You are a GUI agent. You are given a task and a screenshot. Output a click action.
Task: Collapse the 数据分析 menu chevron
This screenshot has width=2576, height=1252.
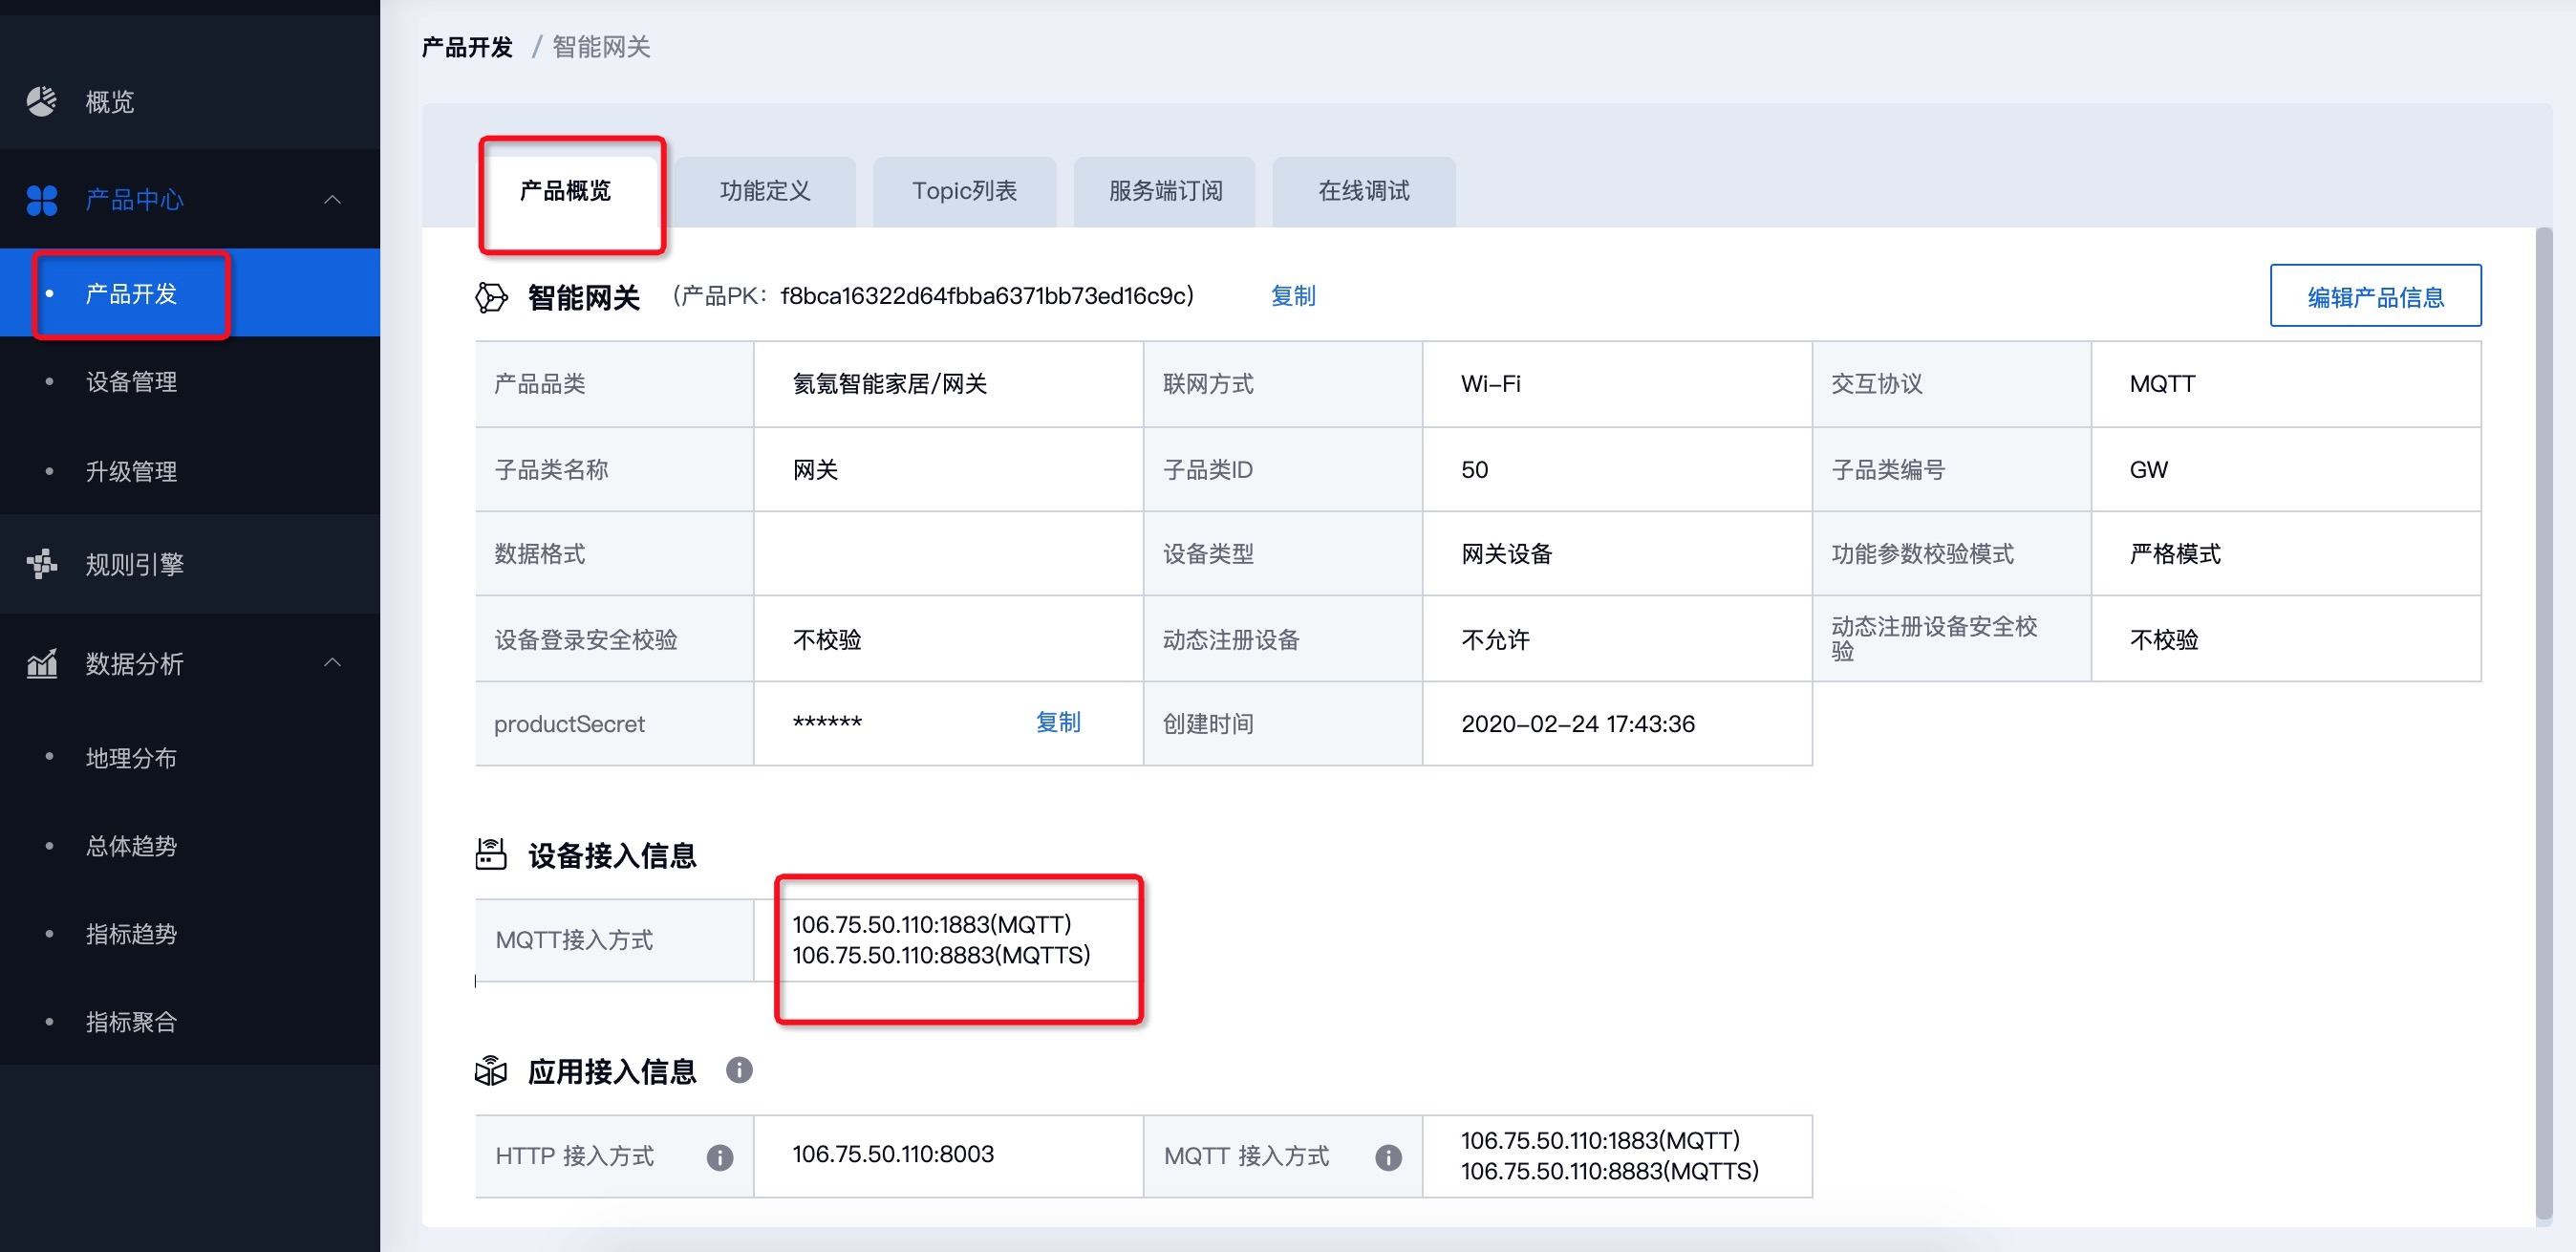coord(333,663)
